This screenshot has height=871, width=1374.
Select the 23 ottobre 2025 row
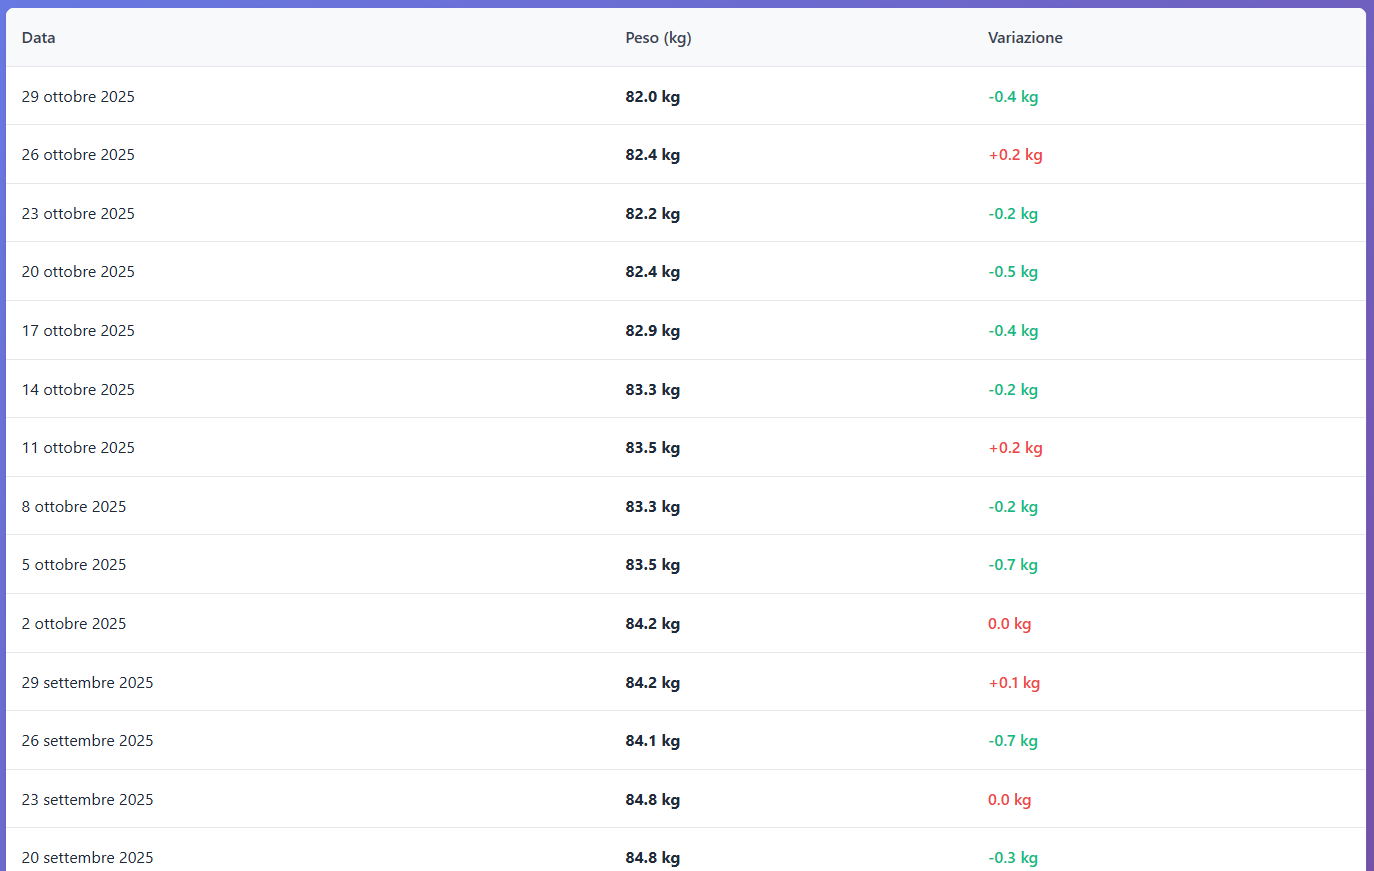click(78, 213)
